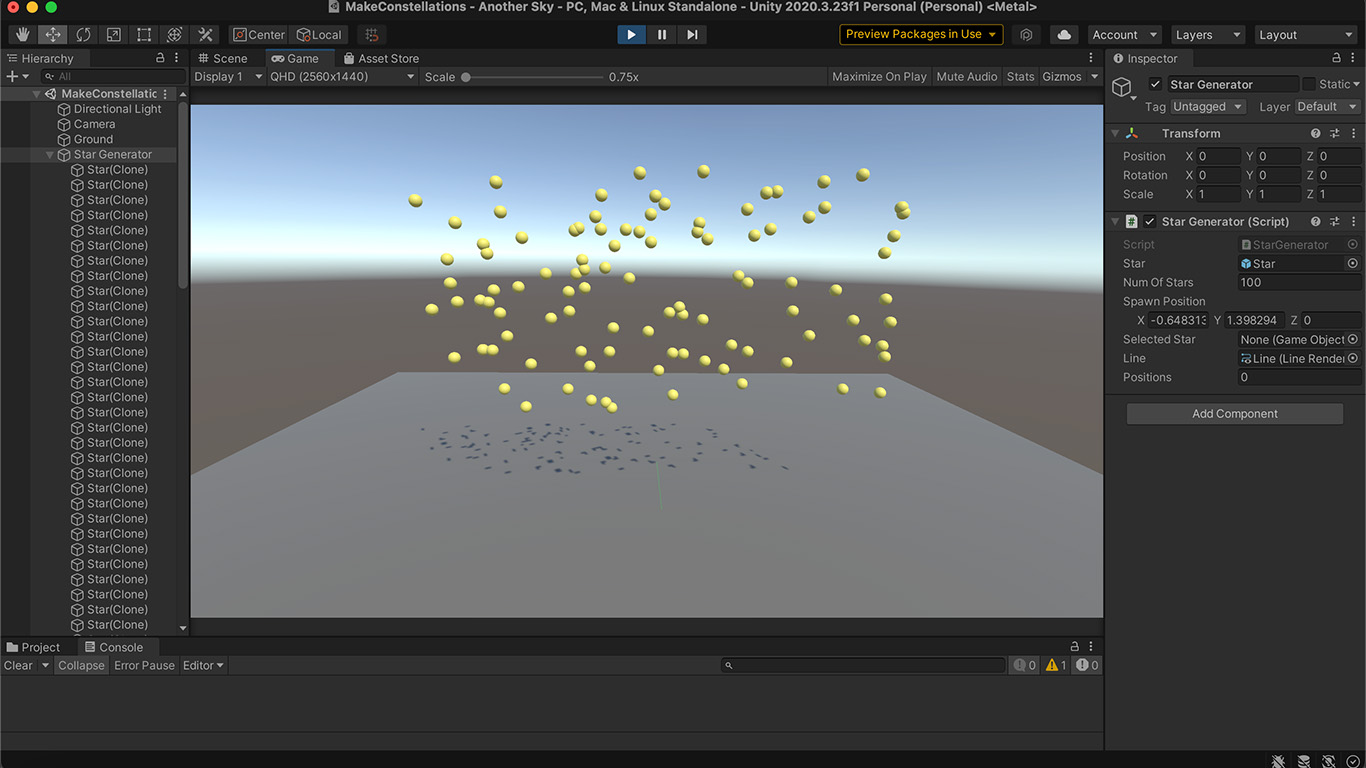Viewport: 1366px width, 768px height.
Task: Click Maximize On Play button
Action: point(879,77)
